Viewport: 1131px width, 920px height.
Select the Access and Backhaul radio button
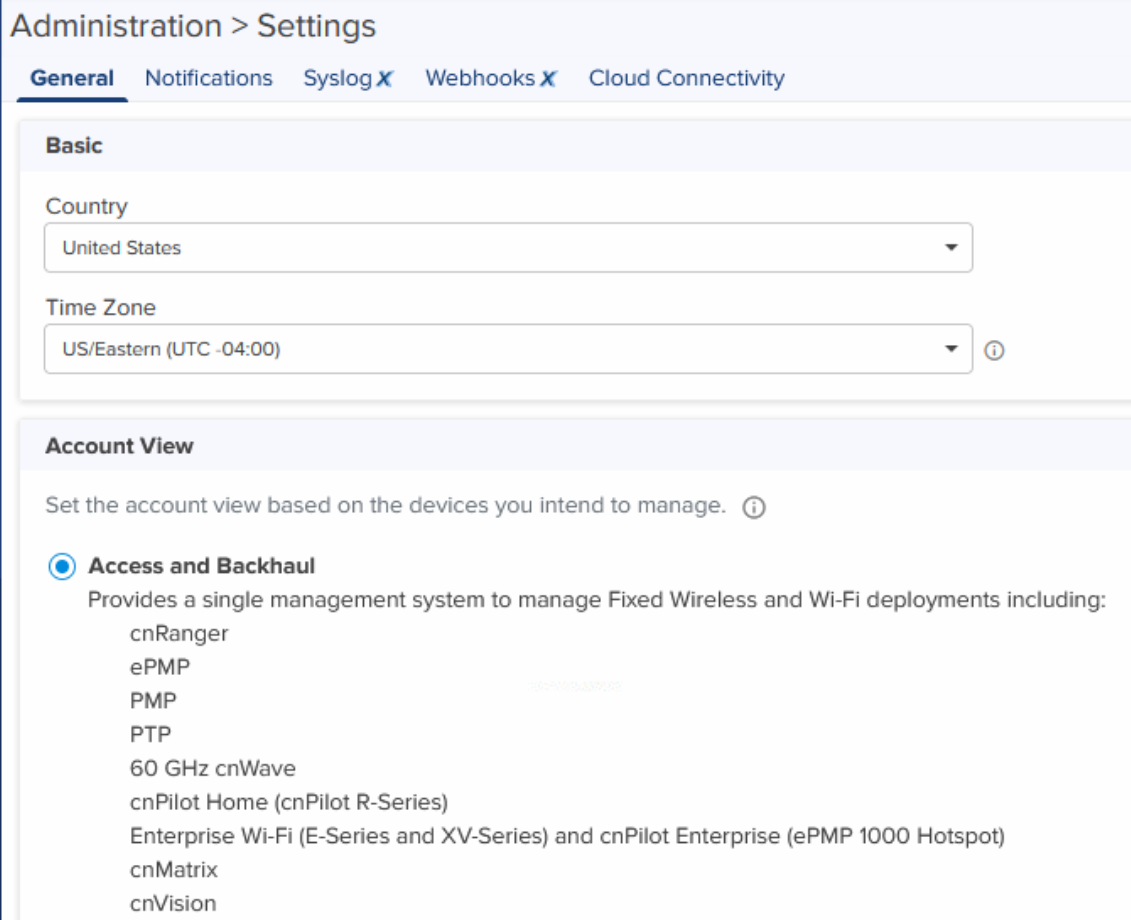tap(62, 567)
